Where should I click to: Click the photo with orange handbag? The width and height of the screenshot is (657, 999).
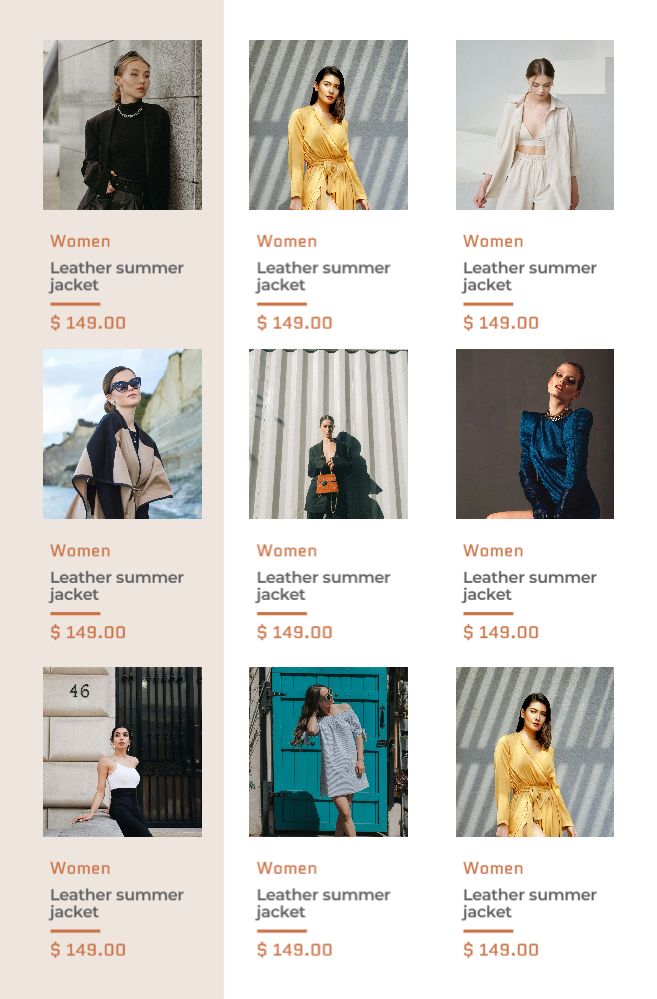(328, 434)
